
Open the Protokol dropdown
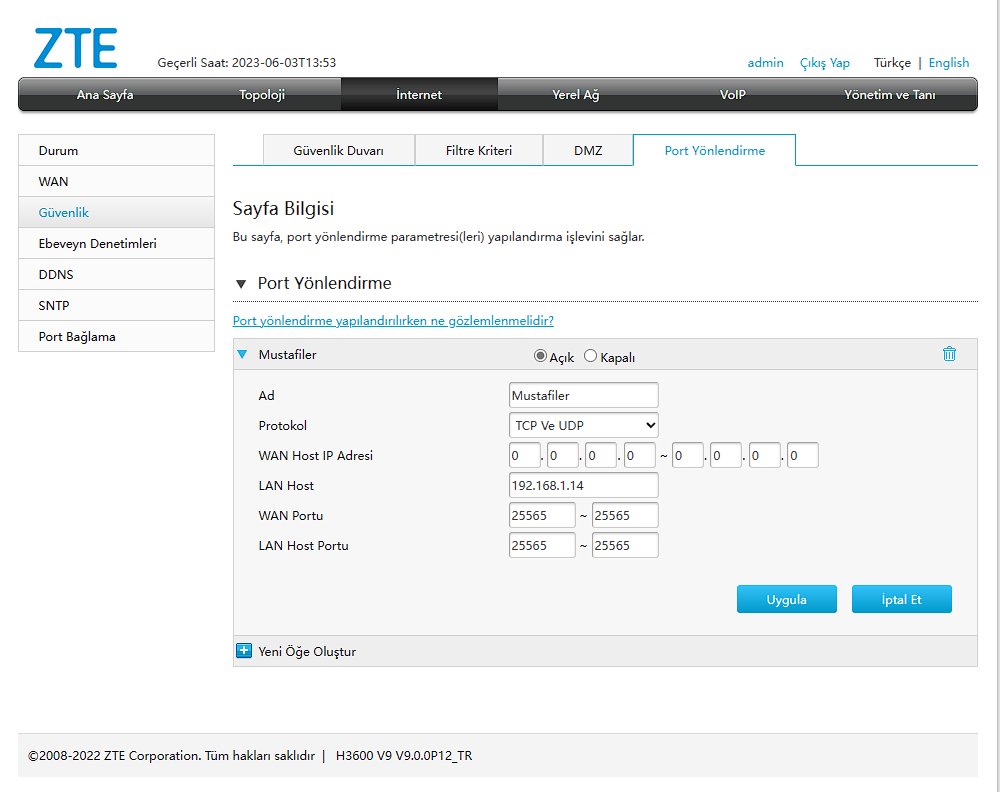(584, 425)
